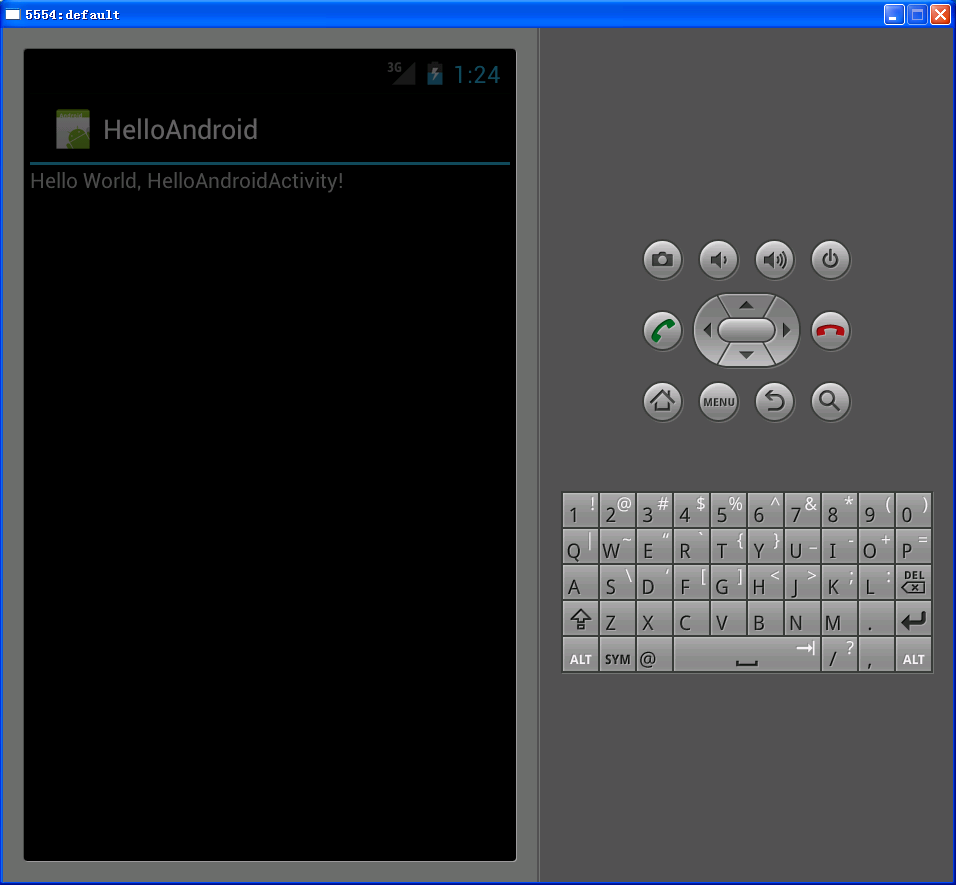This screenshot has height=885, width=956.
Task: Click the A key on keyboard
Action: 580,582
